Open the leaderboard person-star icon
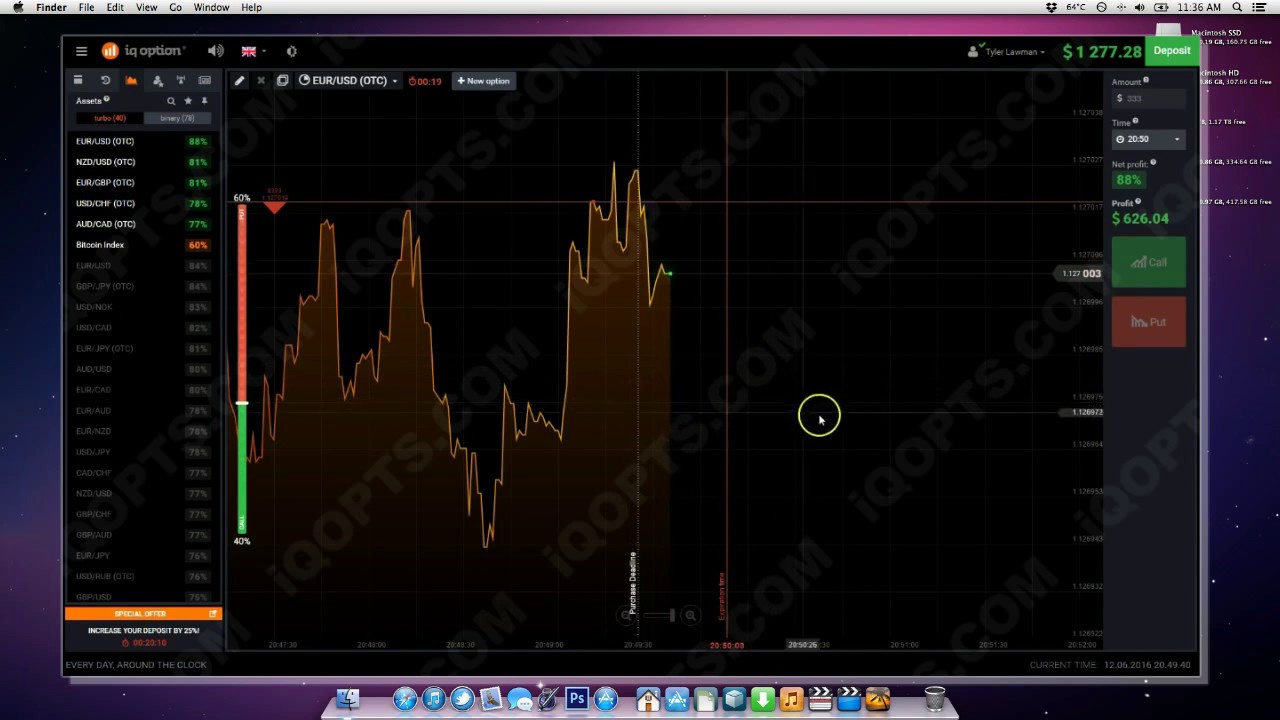This screenshot has width=1280, height=720. [157, 80]
